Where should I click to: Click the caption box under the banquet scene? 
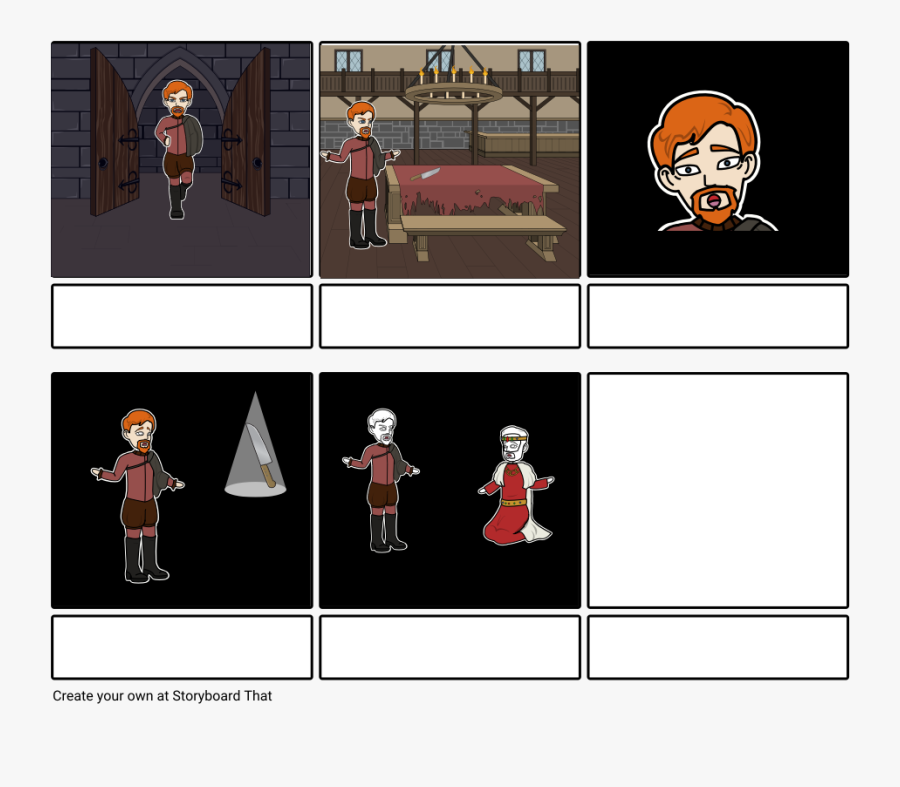point(448,315)
